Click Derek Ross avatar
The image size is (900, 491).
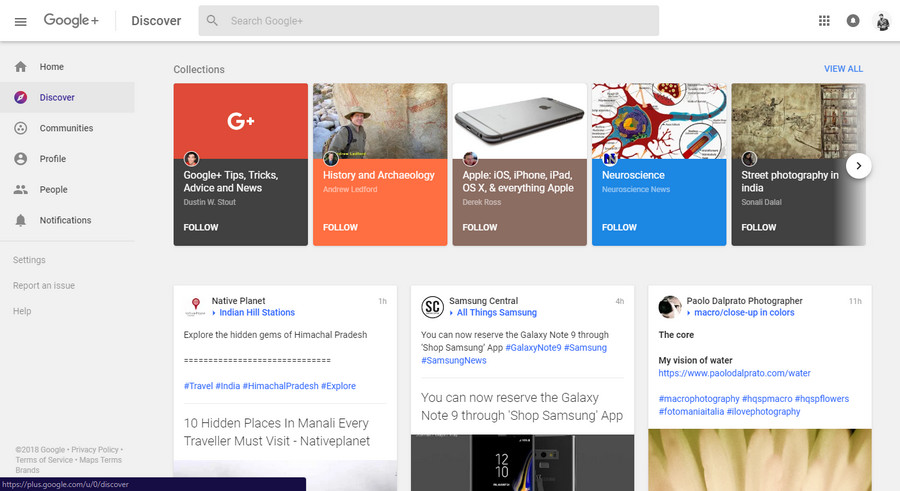[x=470, y=158]
